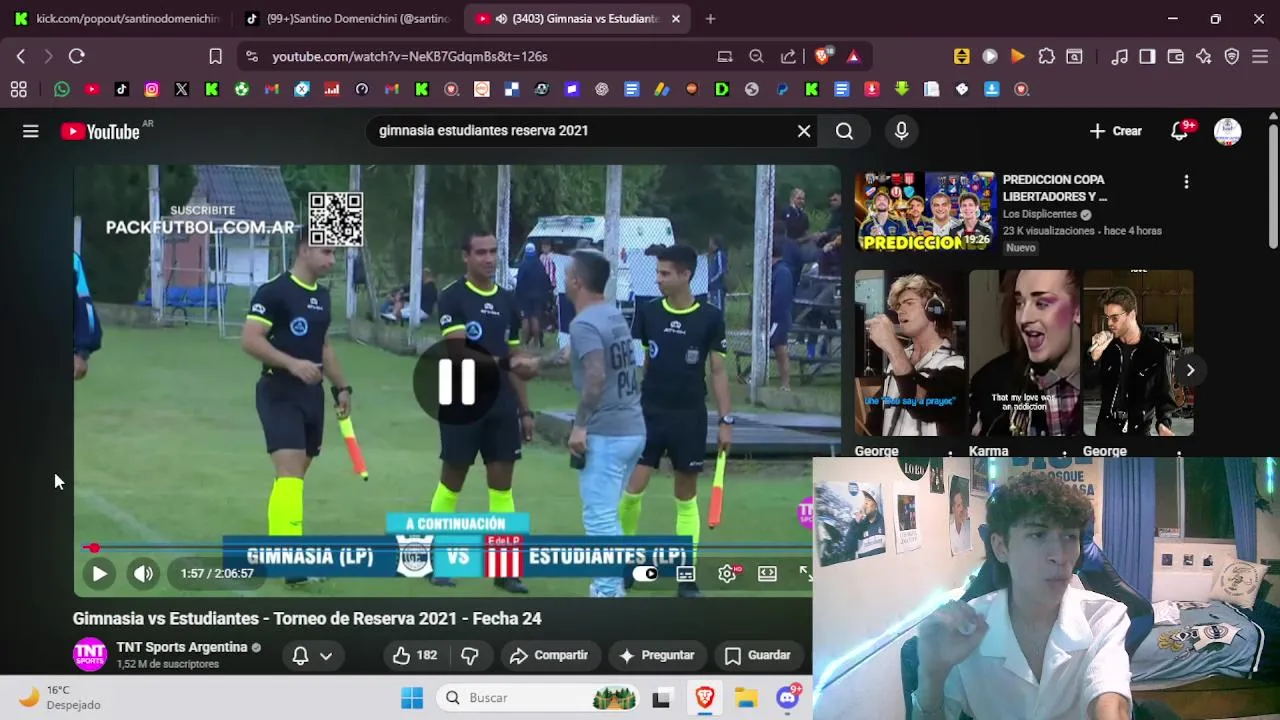The height and width of the screenshot is (720, 1280).
Task: Click the taskbar Buscar search box
Action: 540,698
